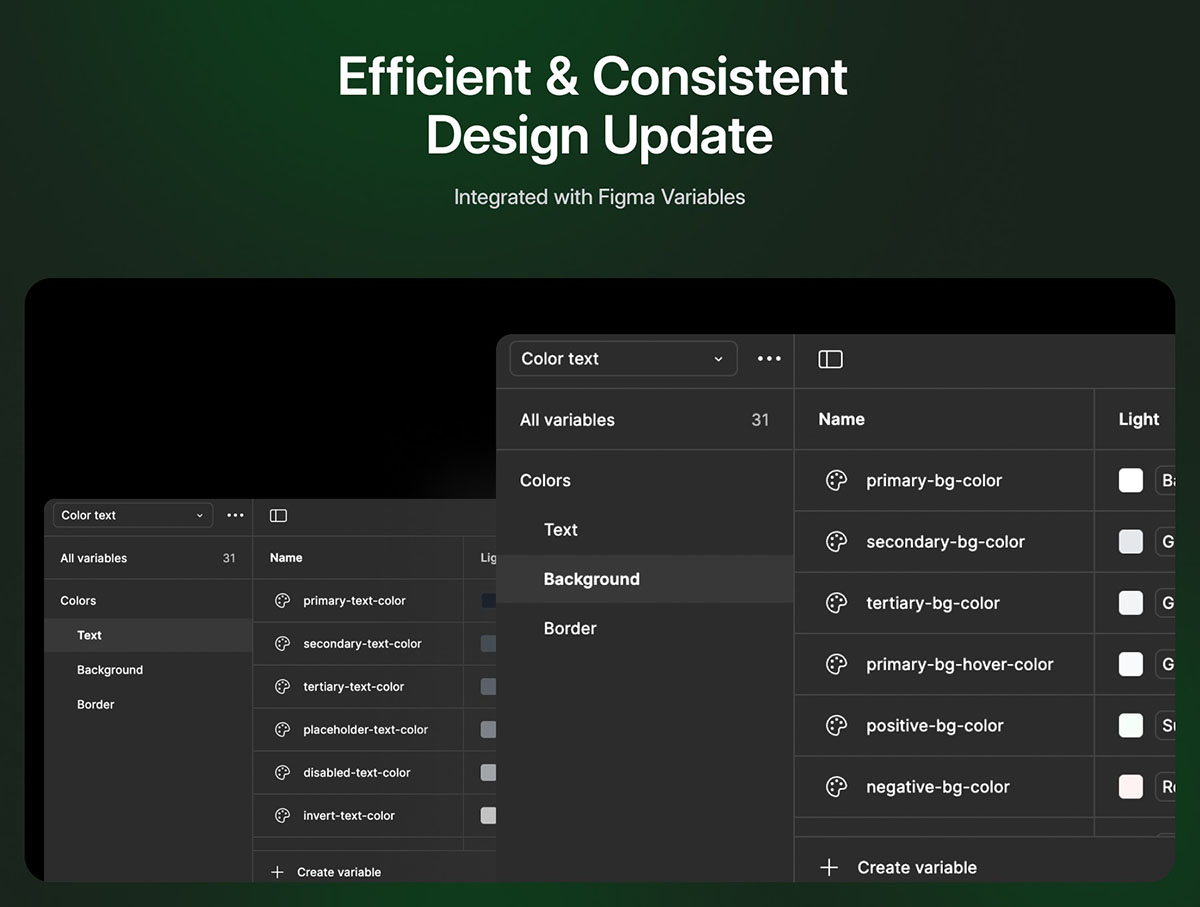1200x907 pixels.
Task: Select Background group in large panel
Action: click(x=645, y=579)
